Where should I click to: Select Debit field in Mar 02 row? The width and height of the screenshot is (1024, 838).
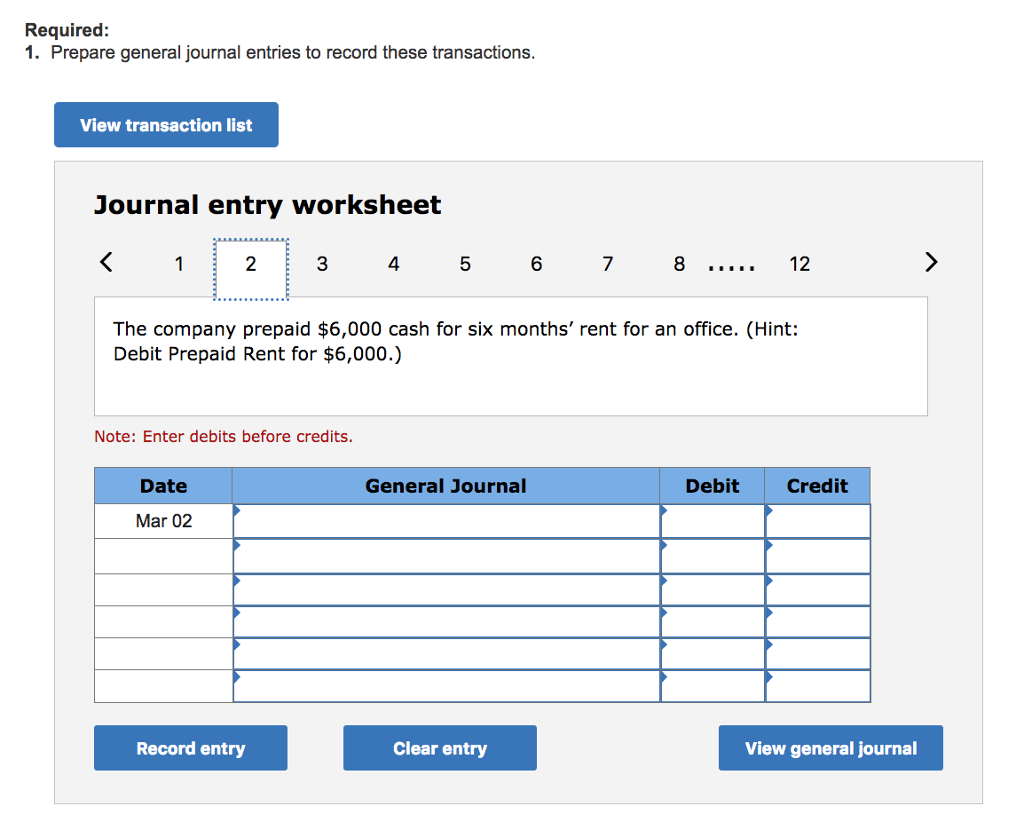tap(712, 521)
